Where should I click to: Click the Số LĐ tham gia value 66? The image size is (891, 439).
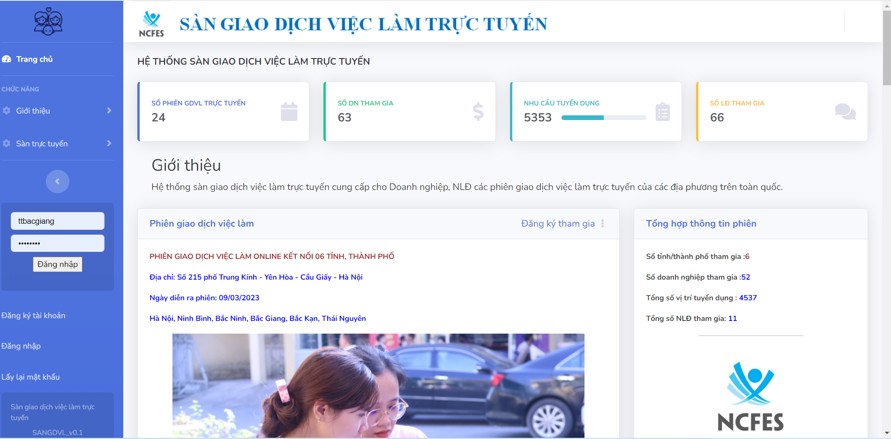[717, 118]
